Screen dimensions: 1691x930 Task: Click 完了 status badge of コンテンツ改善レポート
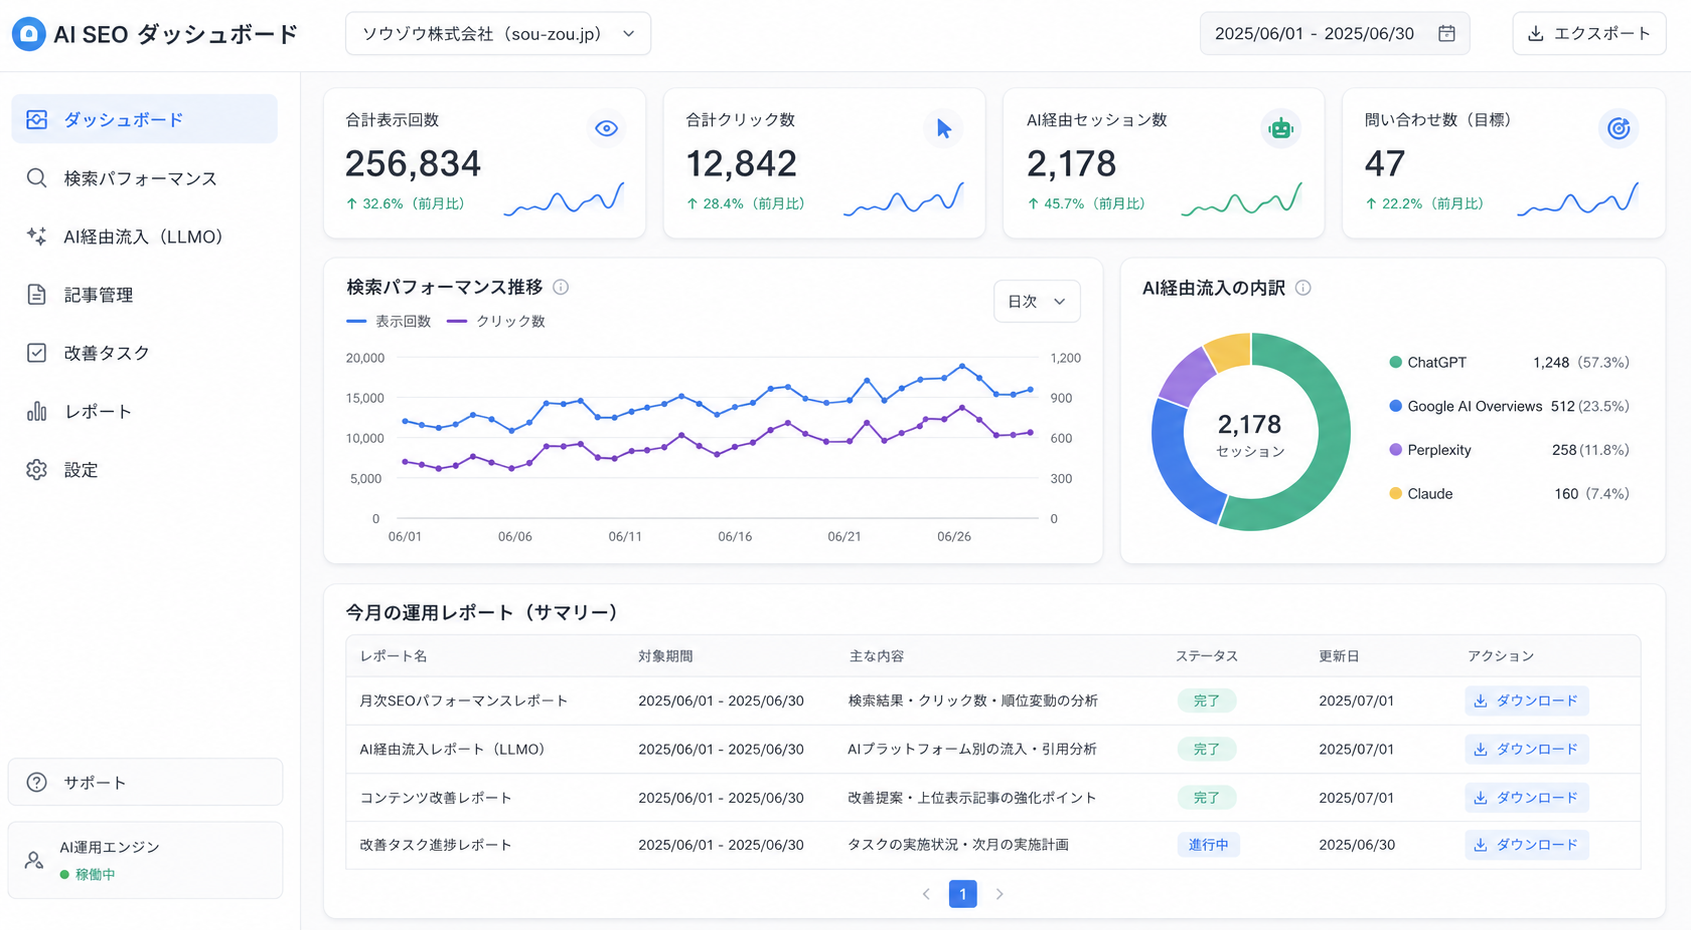[x=1207, y=797]
